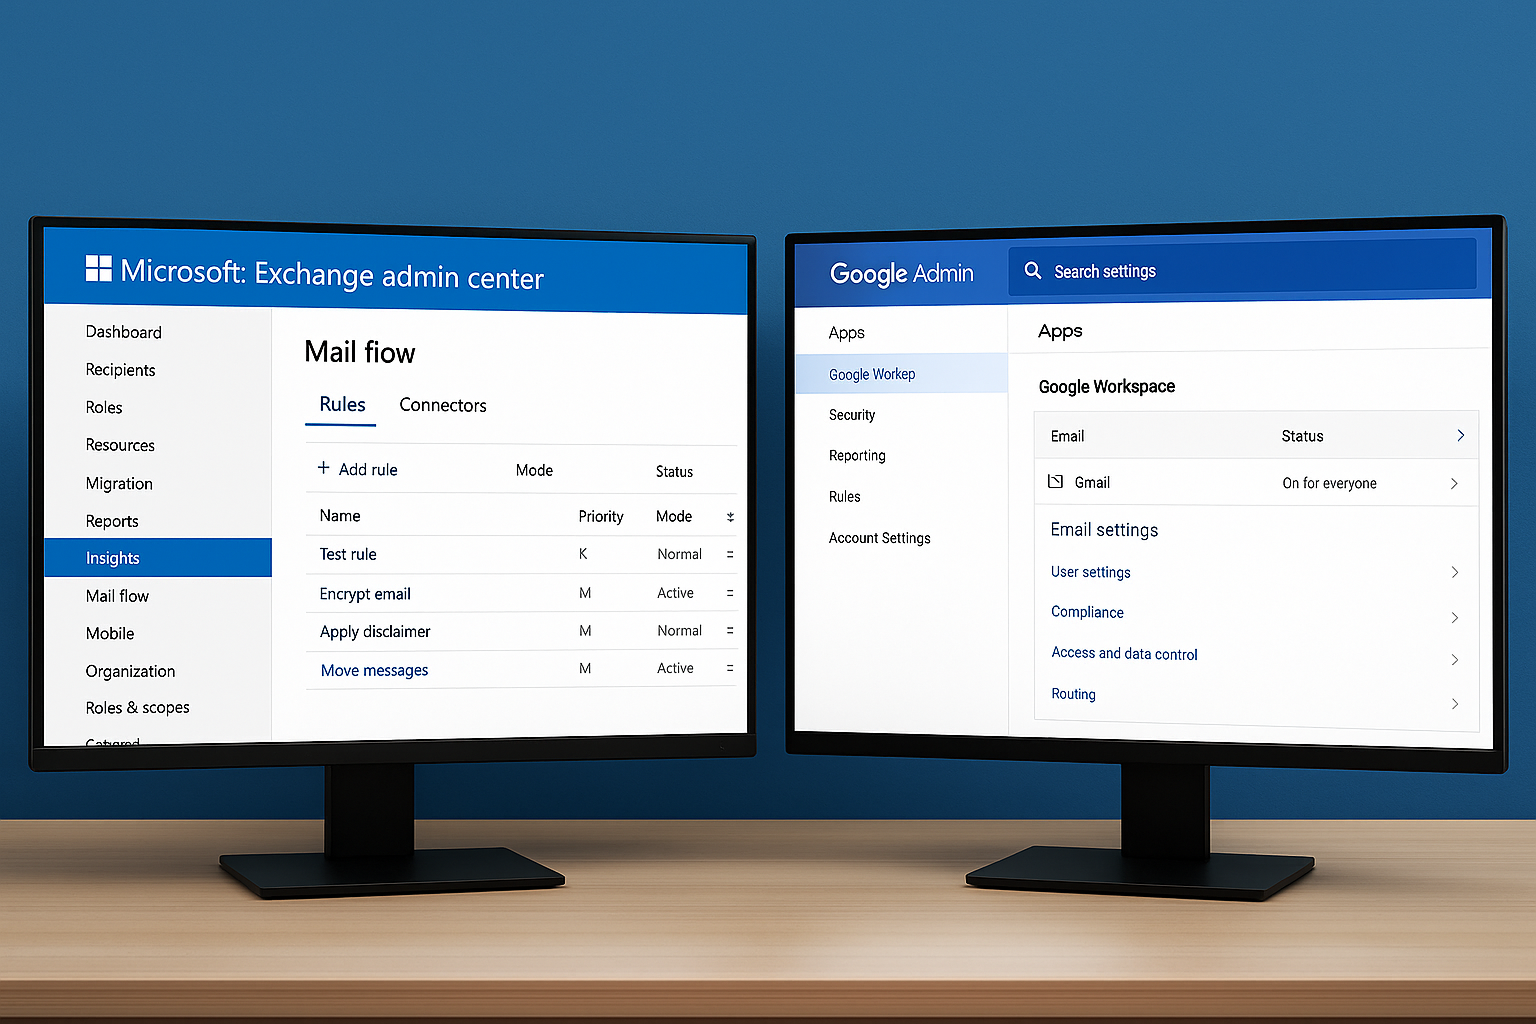The width and height of the screenshot is (1536, 1024).
Task: Select Google Workep in Google Admin sidebar
Action: tap(901, 374)
